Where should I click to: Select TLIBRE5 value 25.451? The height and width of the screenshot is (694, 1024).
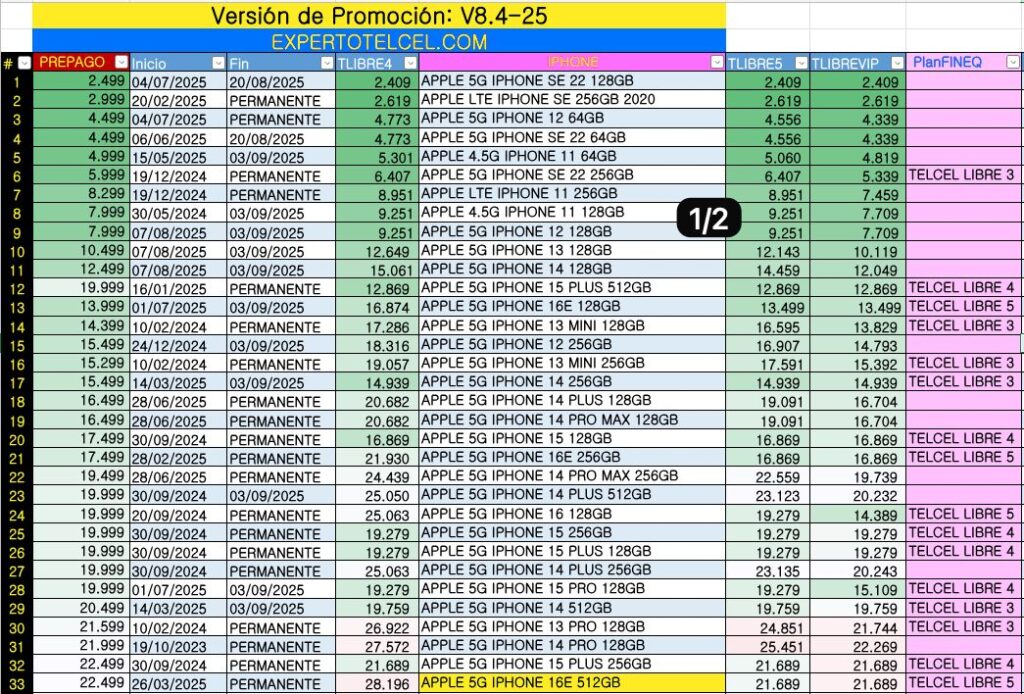pyautogui.click(x=767, y=647)
